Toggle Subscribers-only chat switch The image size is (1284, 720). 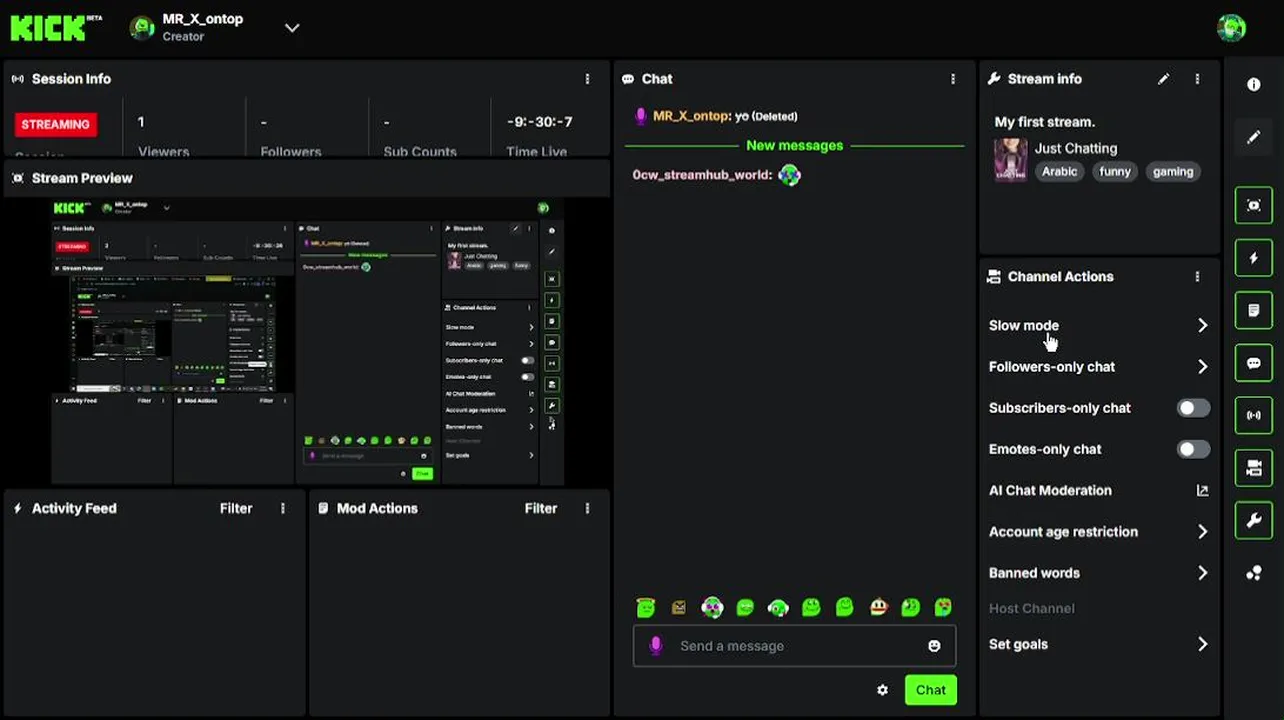tap(1193, 408)
